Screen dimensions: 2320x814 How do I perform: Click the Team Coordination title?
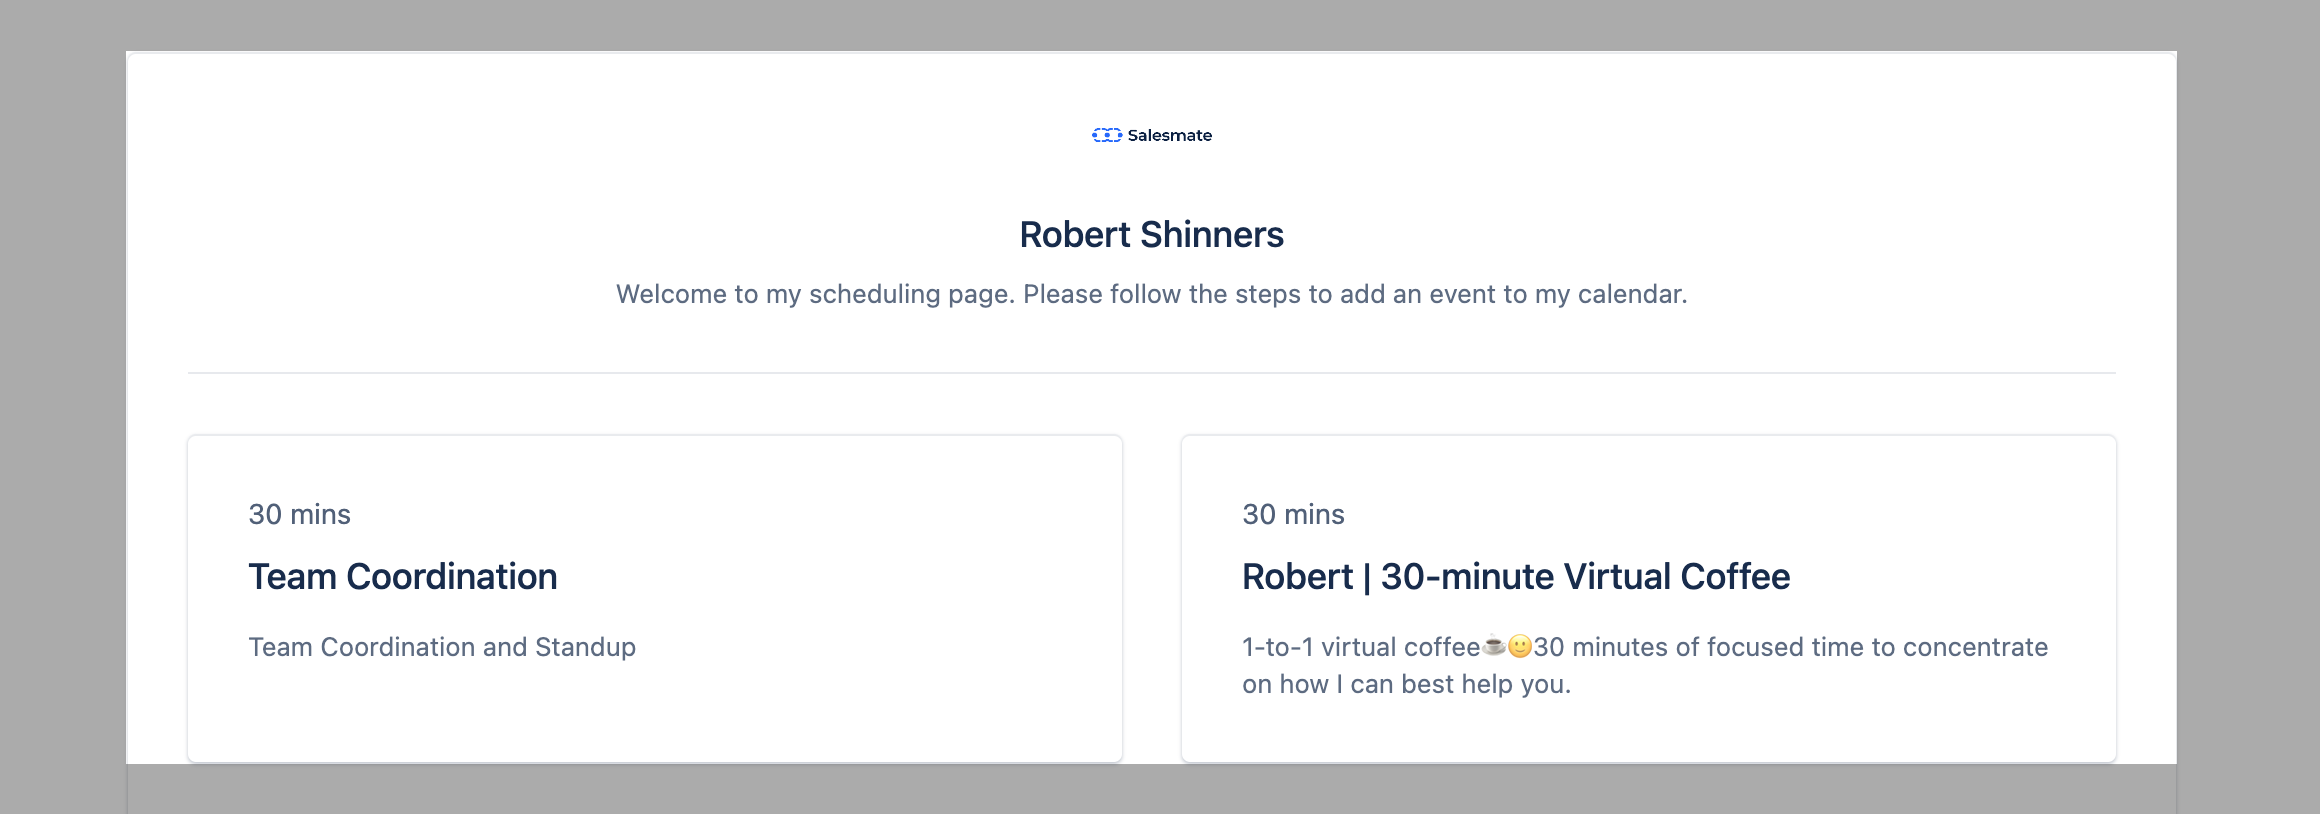(403, 577)
